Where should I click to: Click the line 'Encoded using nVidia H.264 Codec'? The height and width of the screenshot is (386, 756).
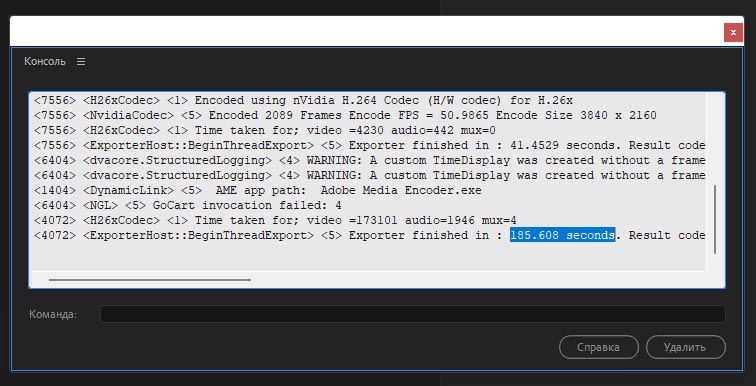(303, 101)
